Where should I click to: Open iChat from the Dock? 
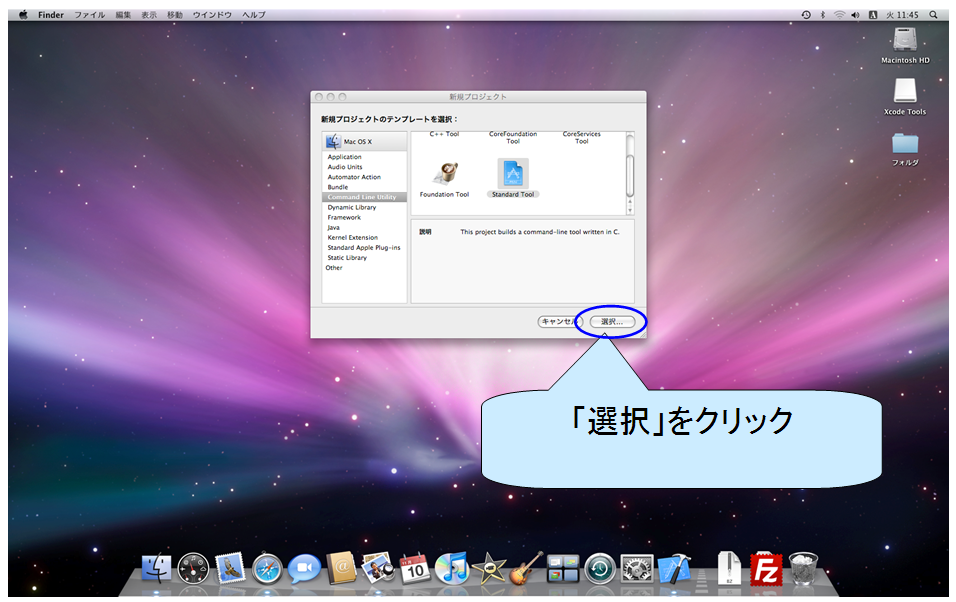pyautogui.click(x=304, y=568)
